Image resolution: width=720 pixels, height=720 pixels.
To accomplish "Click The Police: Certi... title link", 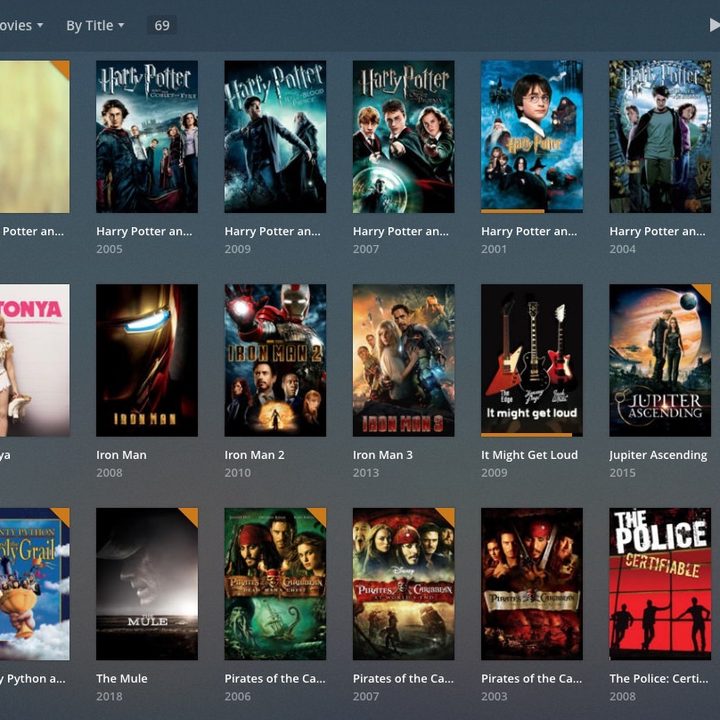I will (659, 678).
